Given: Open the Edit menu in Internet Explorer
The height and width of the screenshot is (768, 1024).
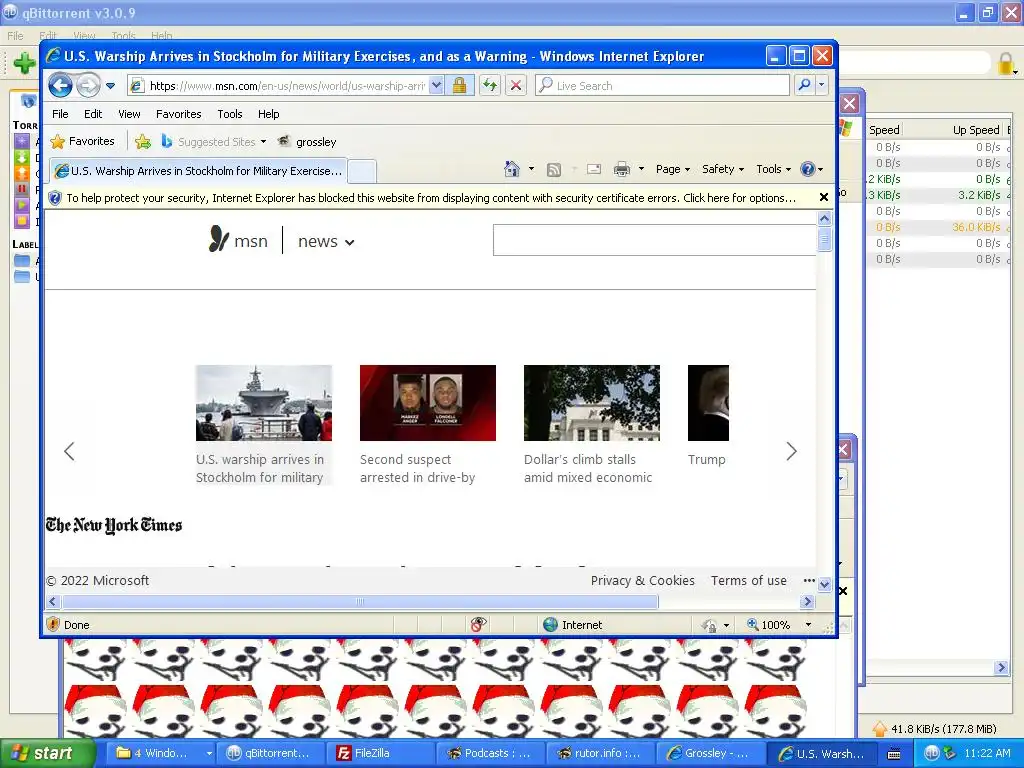Looking at the screenshot, I should point(93,114).
